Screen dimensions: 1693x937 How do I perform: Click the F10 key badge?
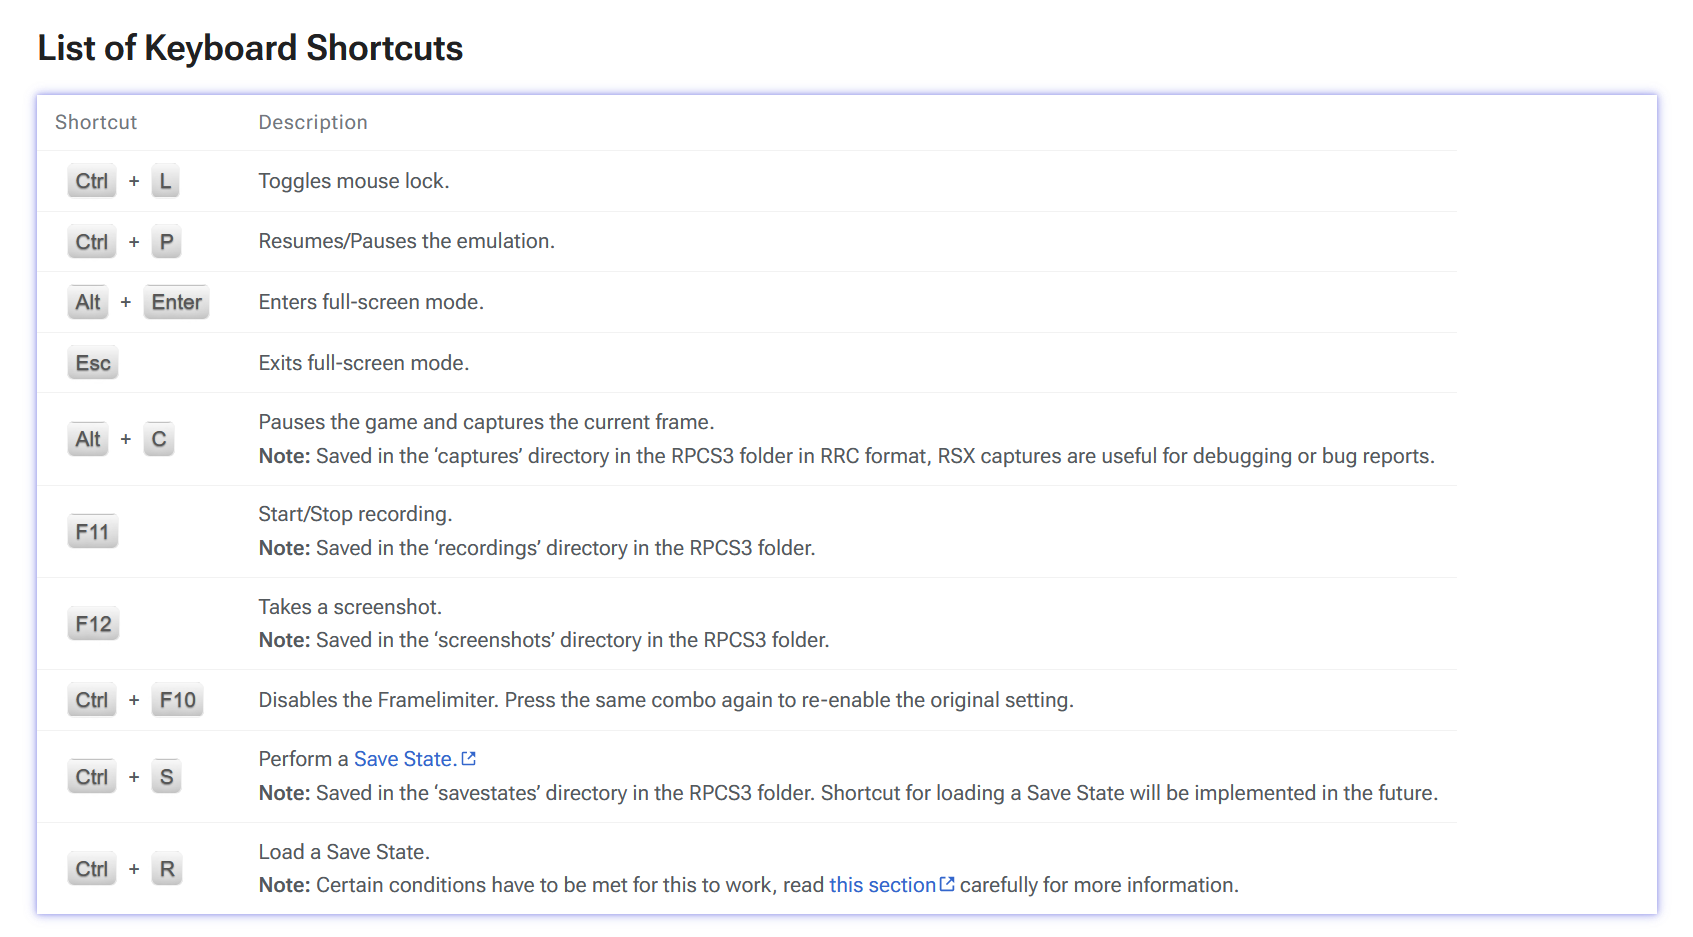pyautogui.click(x=178, y=700)
